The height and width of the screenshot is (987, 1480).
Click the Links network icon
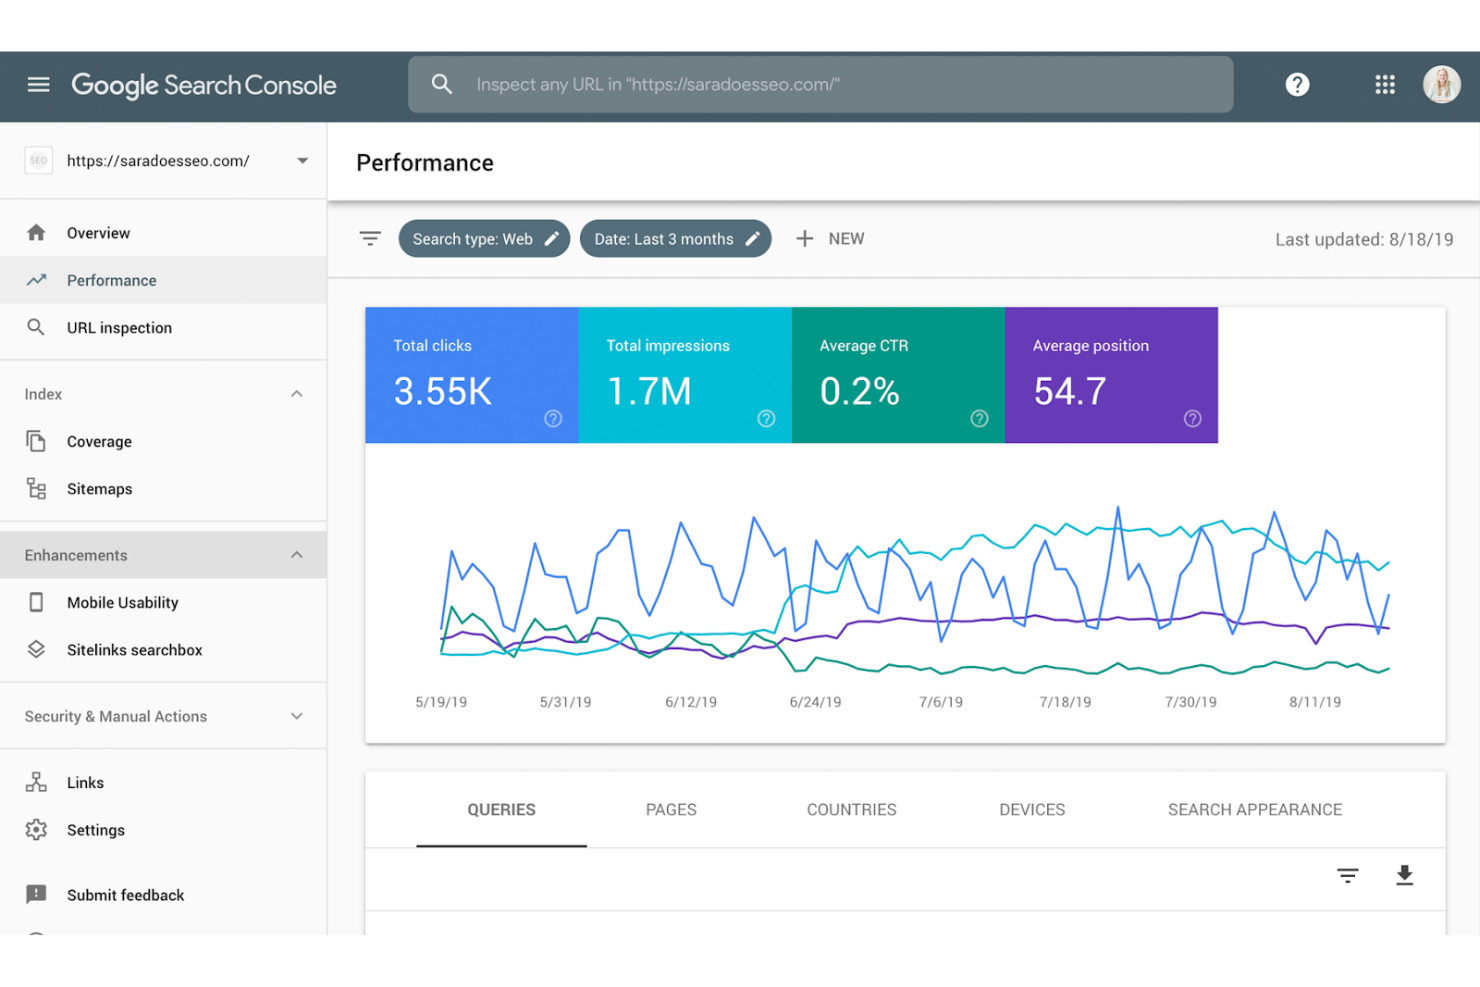click(x=36, y=782)
